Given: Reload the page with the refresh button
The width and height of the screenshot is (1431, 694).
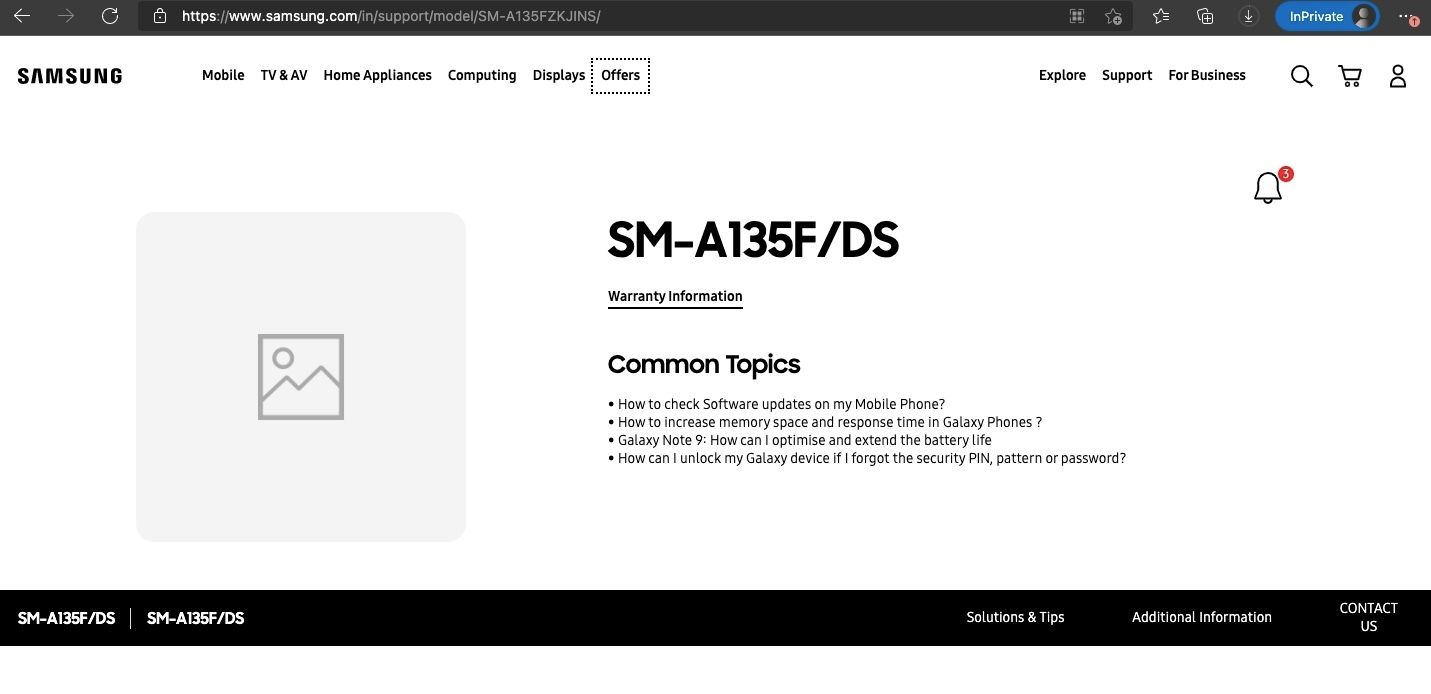Looking at the screenshot, I should tap(110, 16).
